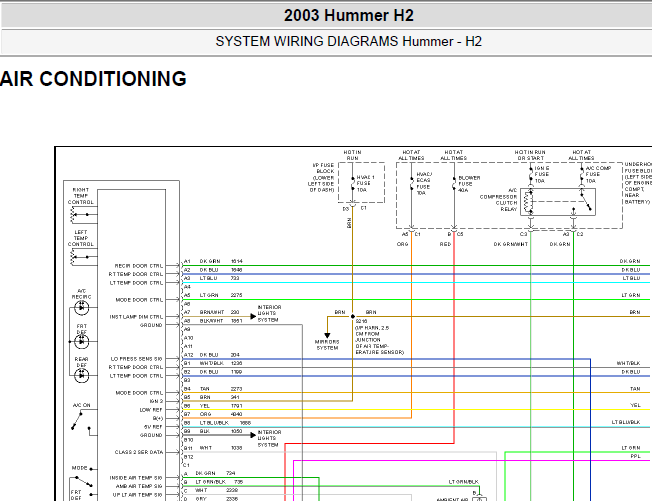Image resolution: width=652 pixels, height=501 pixels.
Task: Click circuit number 1050 on pin B9
Action: 237,432
